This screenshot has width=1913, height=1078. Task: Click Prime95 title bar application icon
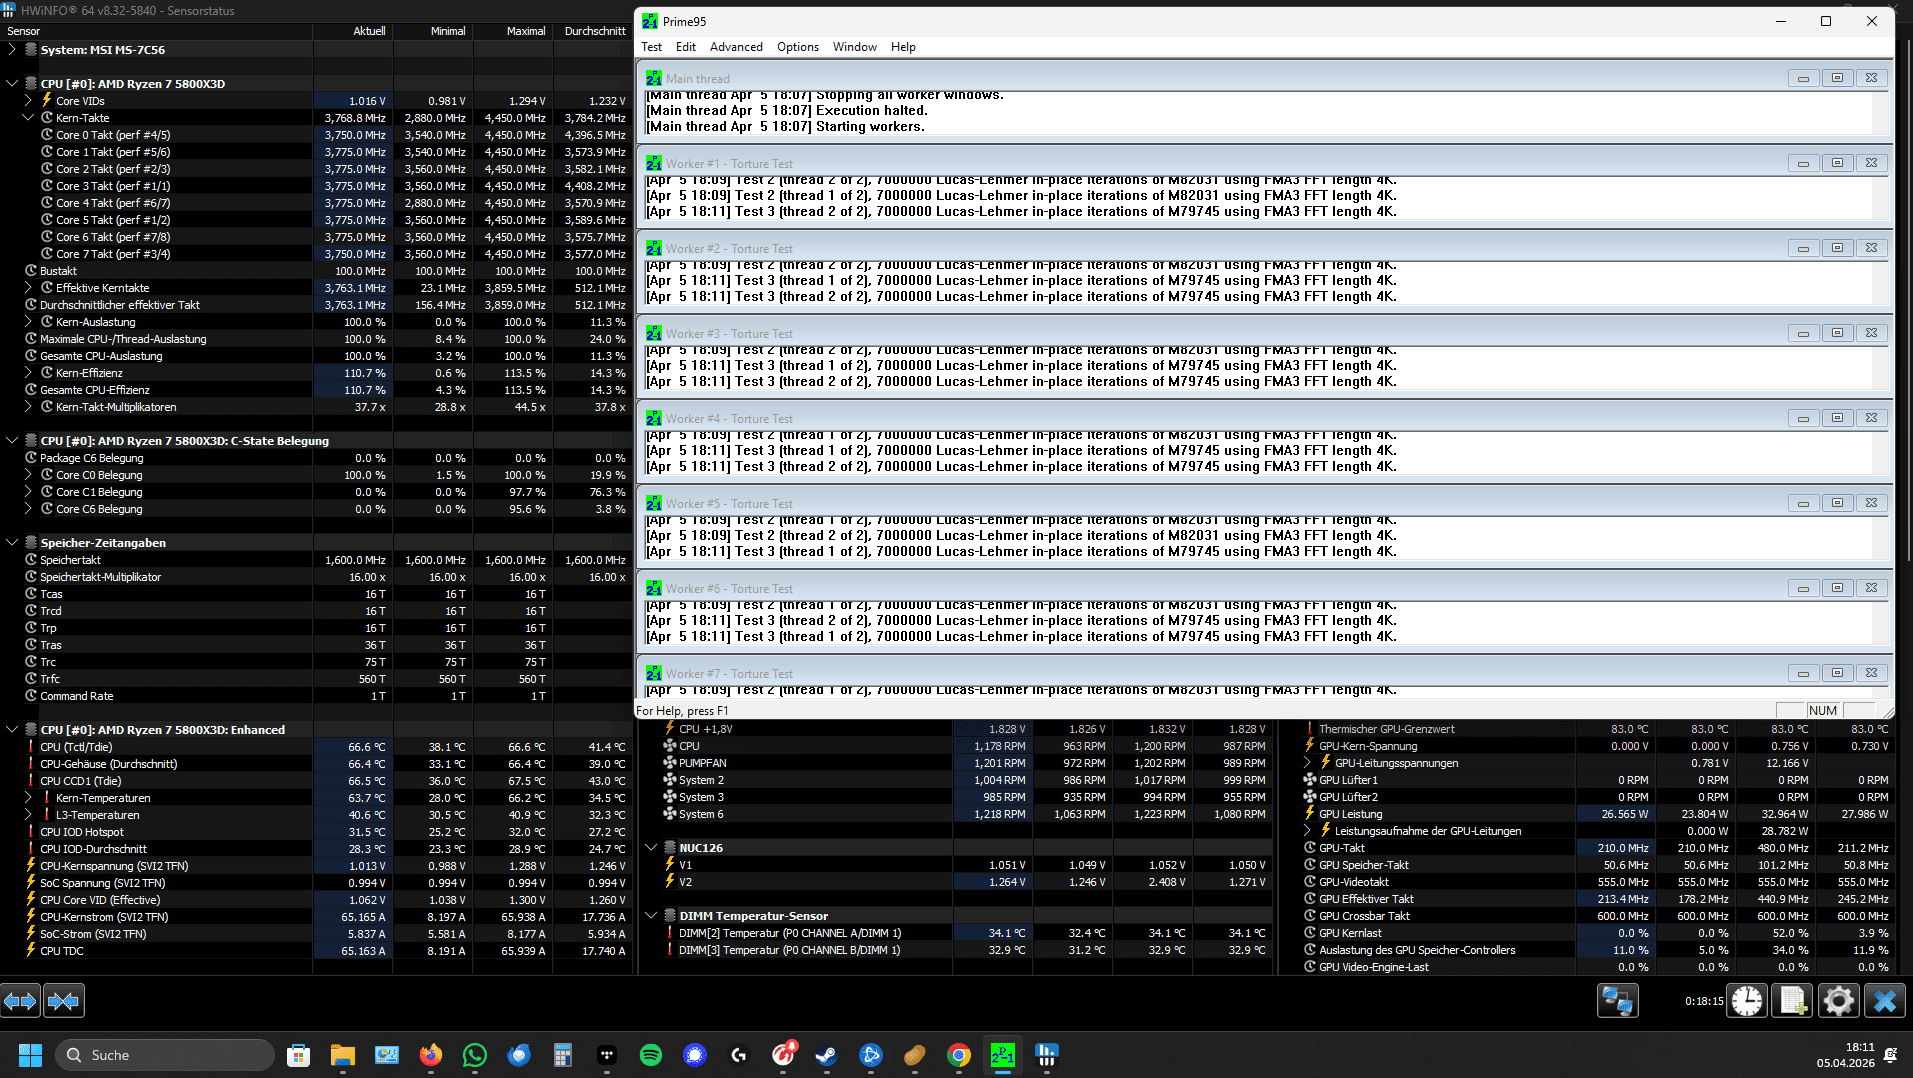tap(650, 21)
